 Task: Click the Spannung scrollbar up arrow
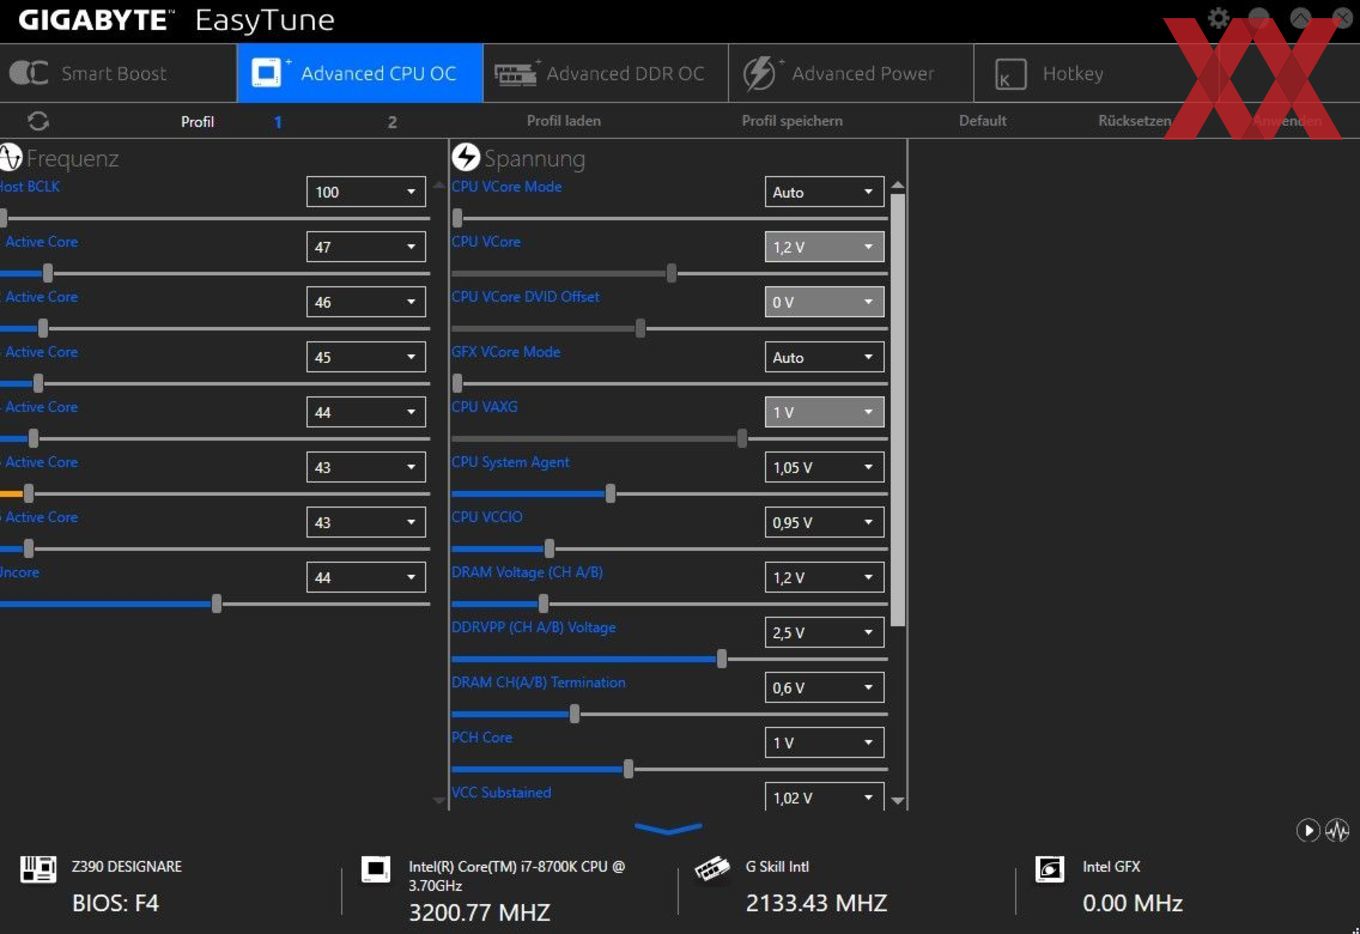898,186
